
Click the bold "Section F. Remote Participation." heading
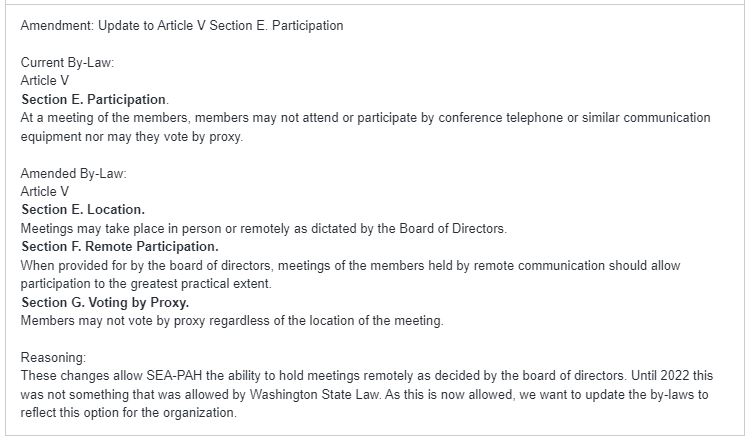click(x=120, y=246)
